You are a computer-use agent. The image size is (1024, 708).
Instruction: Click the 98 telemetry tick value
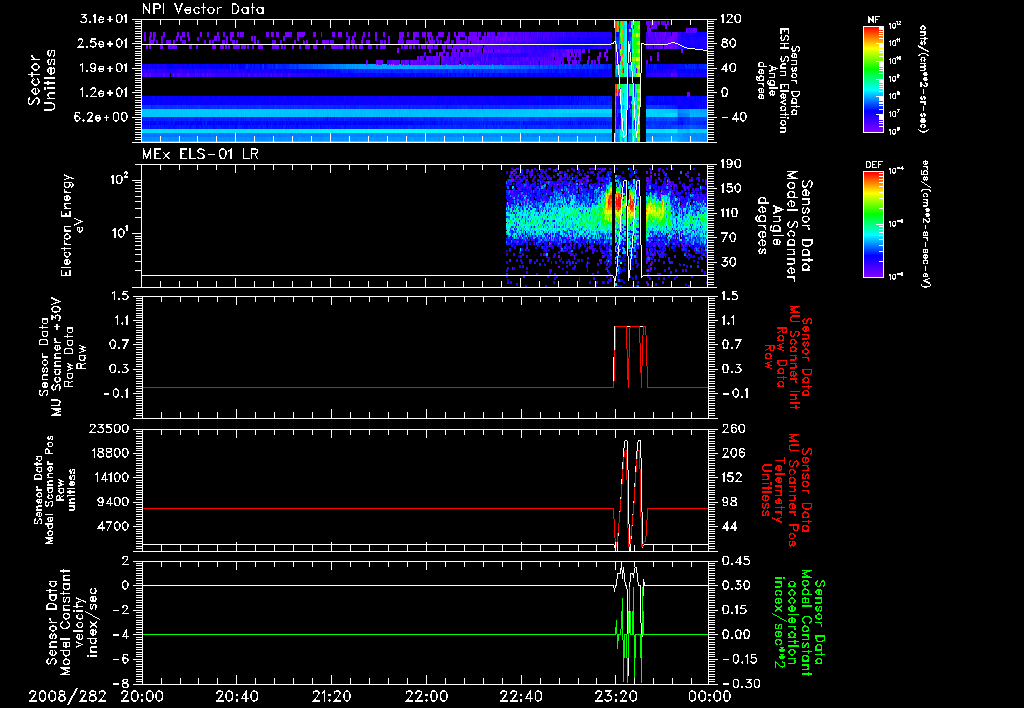click(x=729, y=502)
